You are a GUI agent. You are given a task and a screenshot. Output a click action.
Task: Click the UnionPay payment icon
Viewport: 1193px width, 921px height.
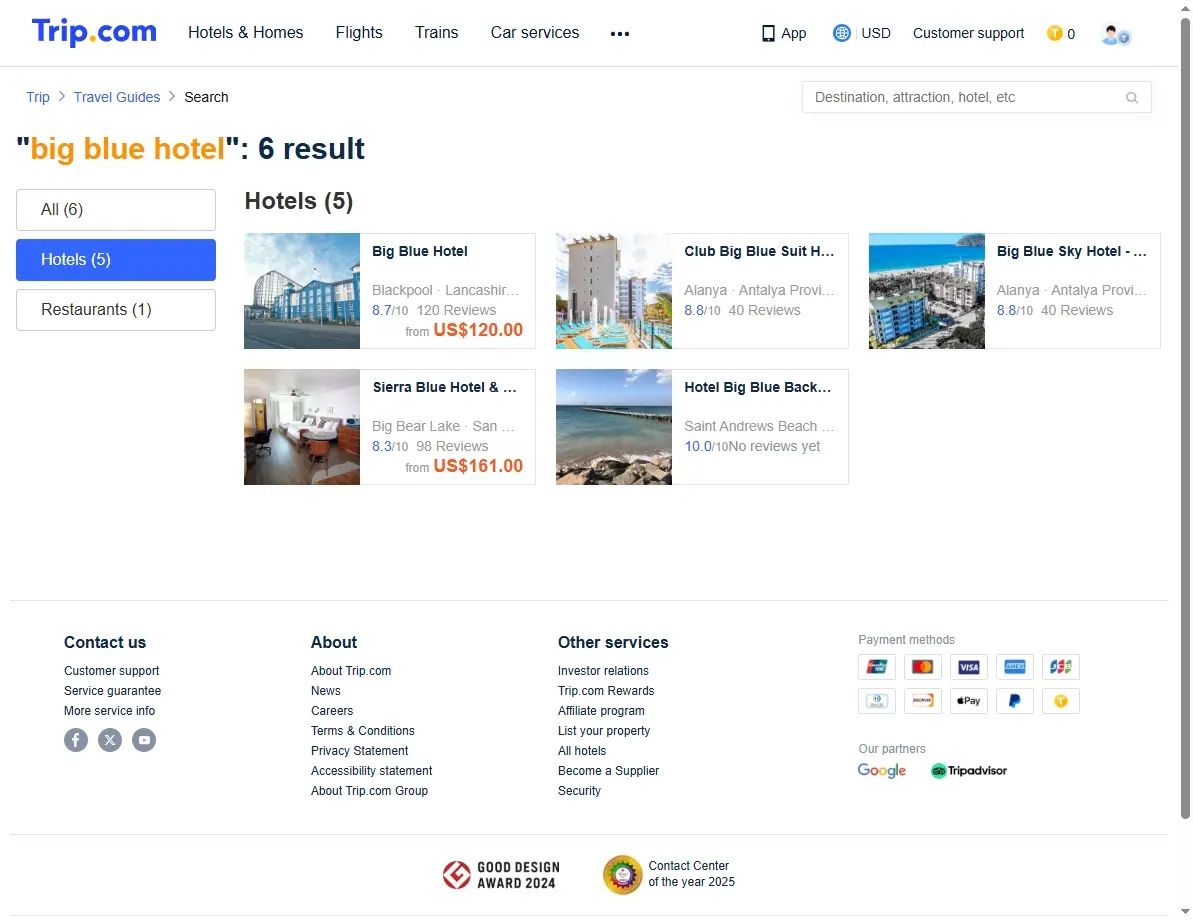point(876,667)
